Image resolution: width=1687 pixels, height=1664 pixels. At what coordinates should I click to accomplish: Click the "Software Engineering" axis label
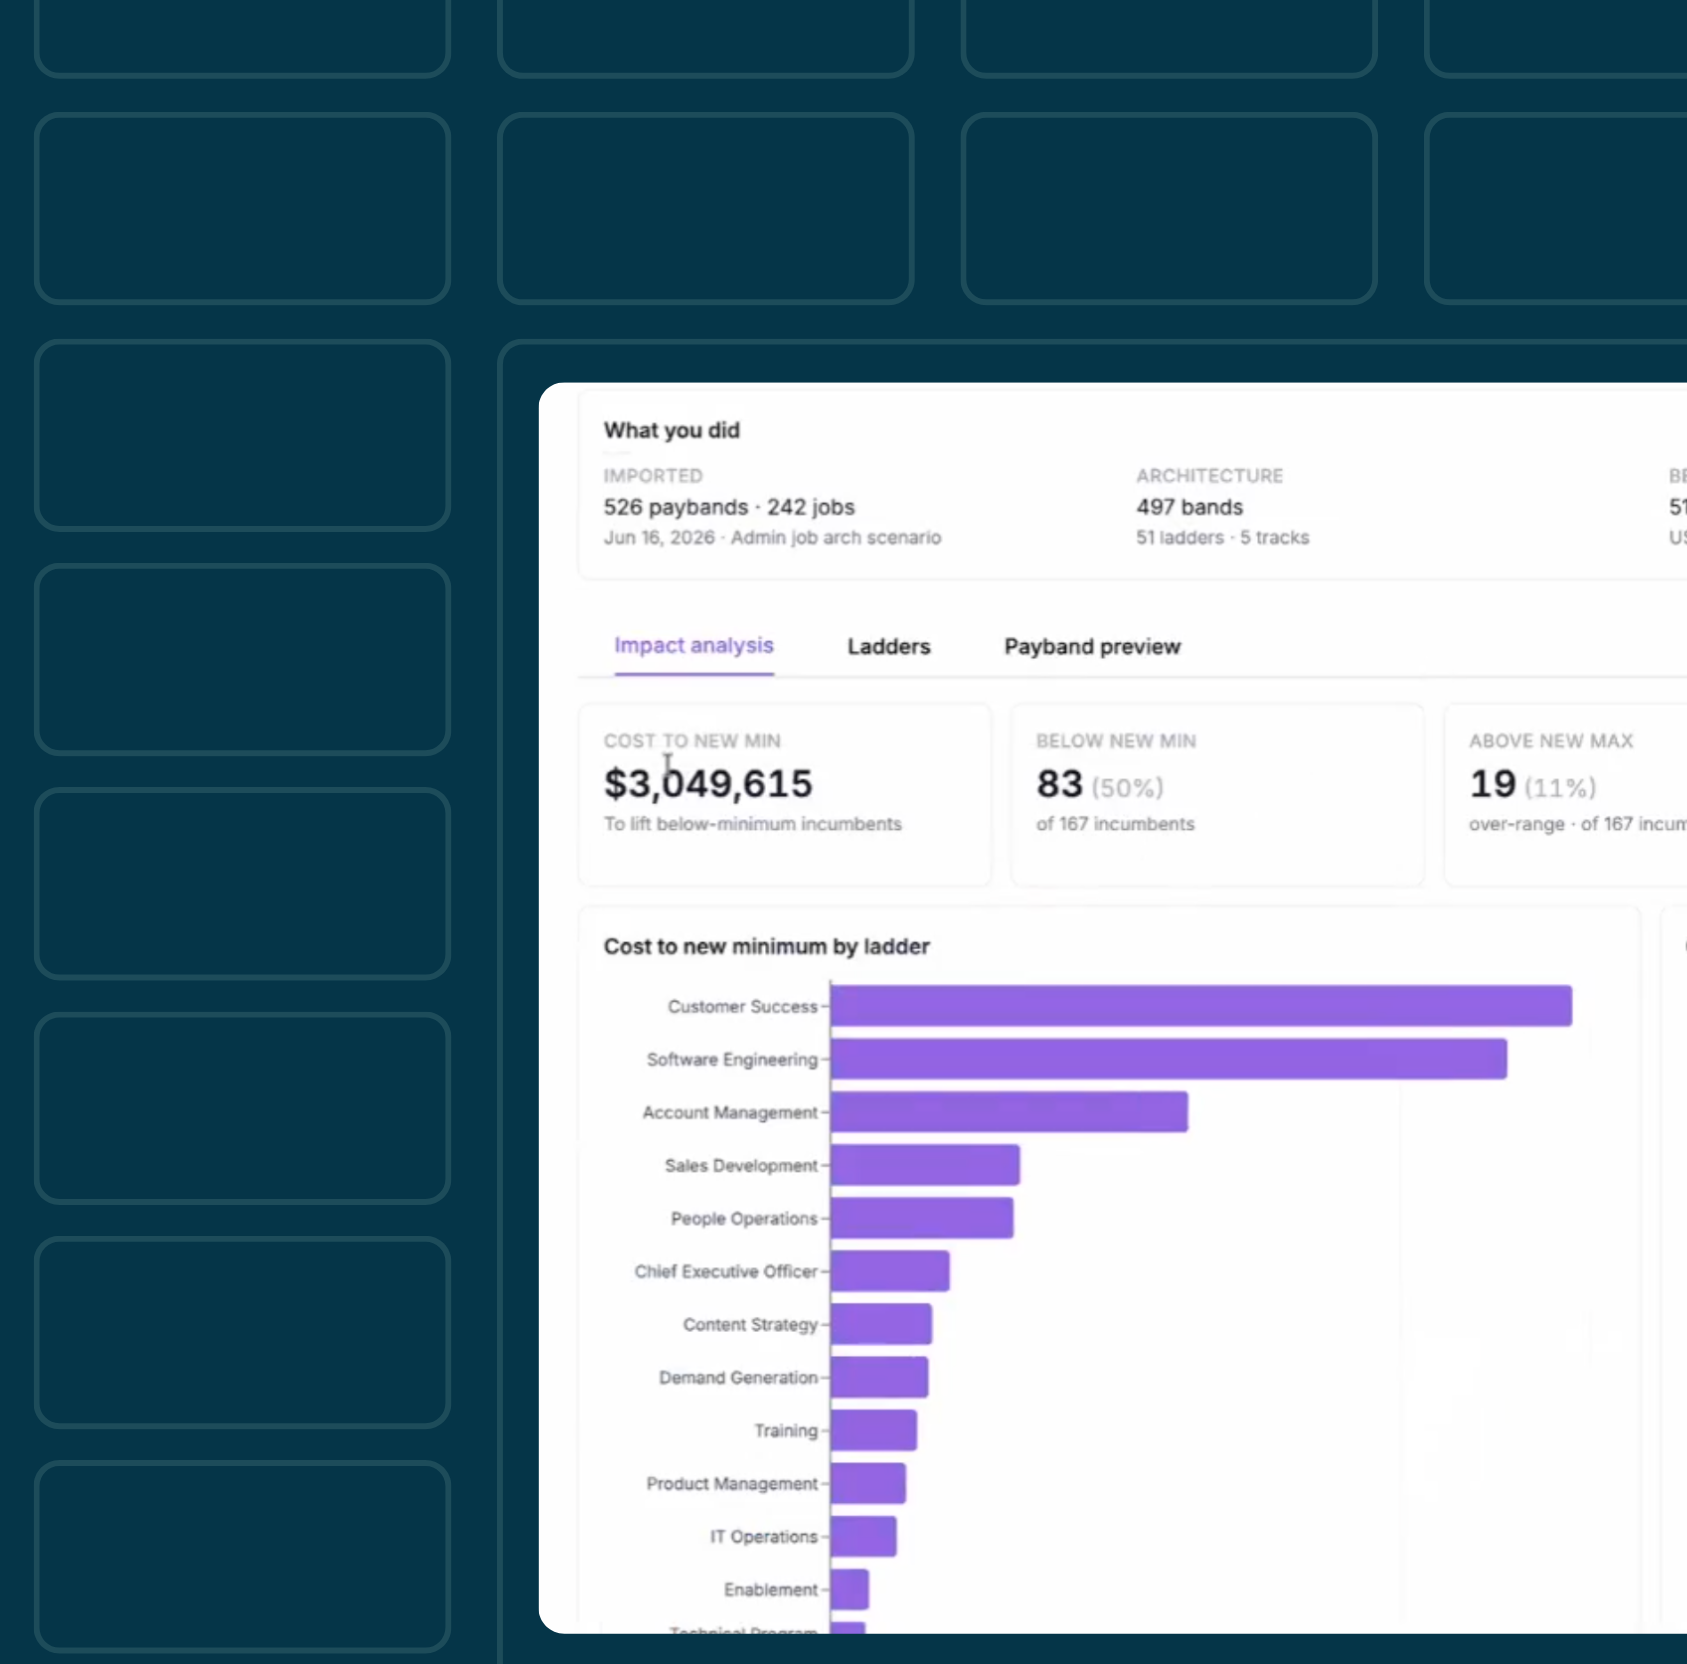732,1060
